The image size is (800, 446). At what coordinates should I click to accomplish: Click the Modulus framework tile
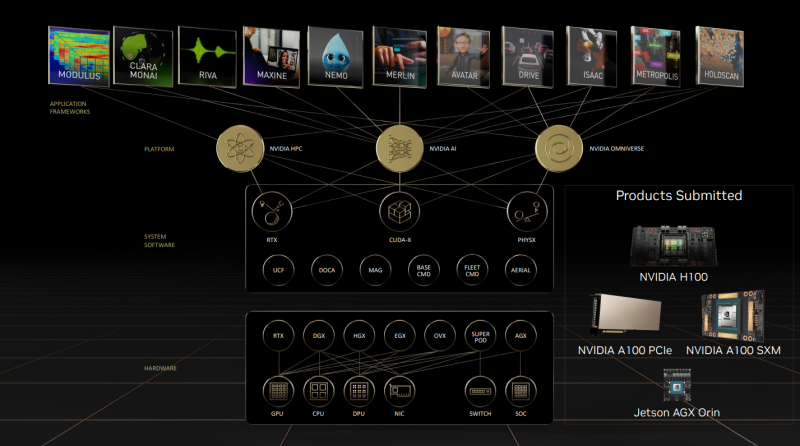pos(79,56)
